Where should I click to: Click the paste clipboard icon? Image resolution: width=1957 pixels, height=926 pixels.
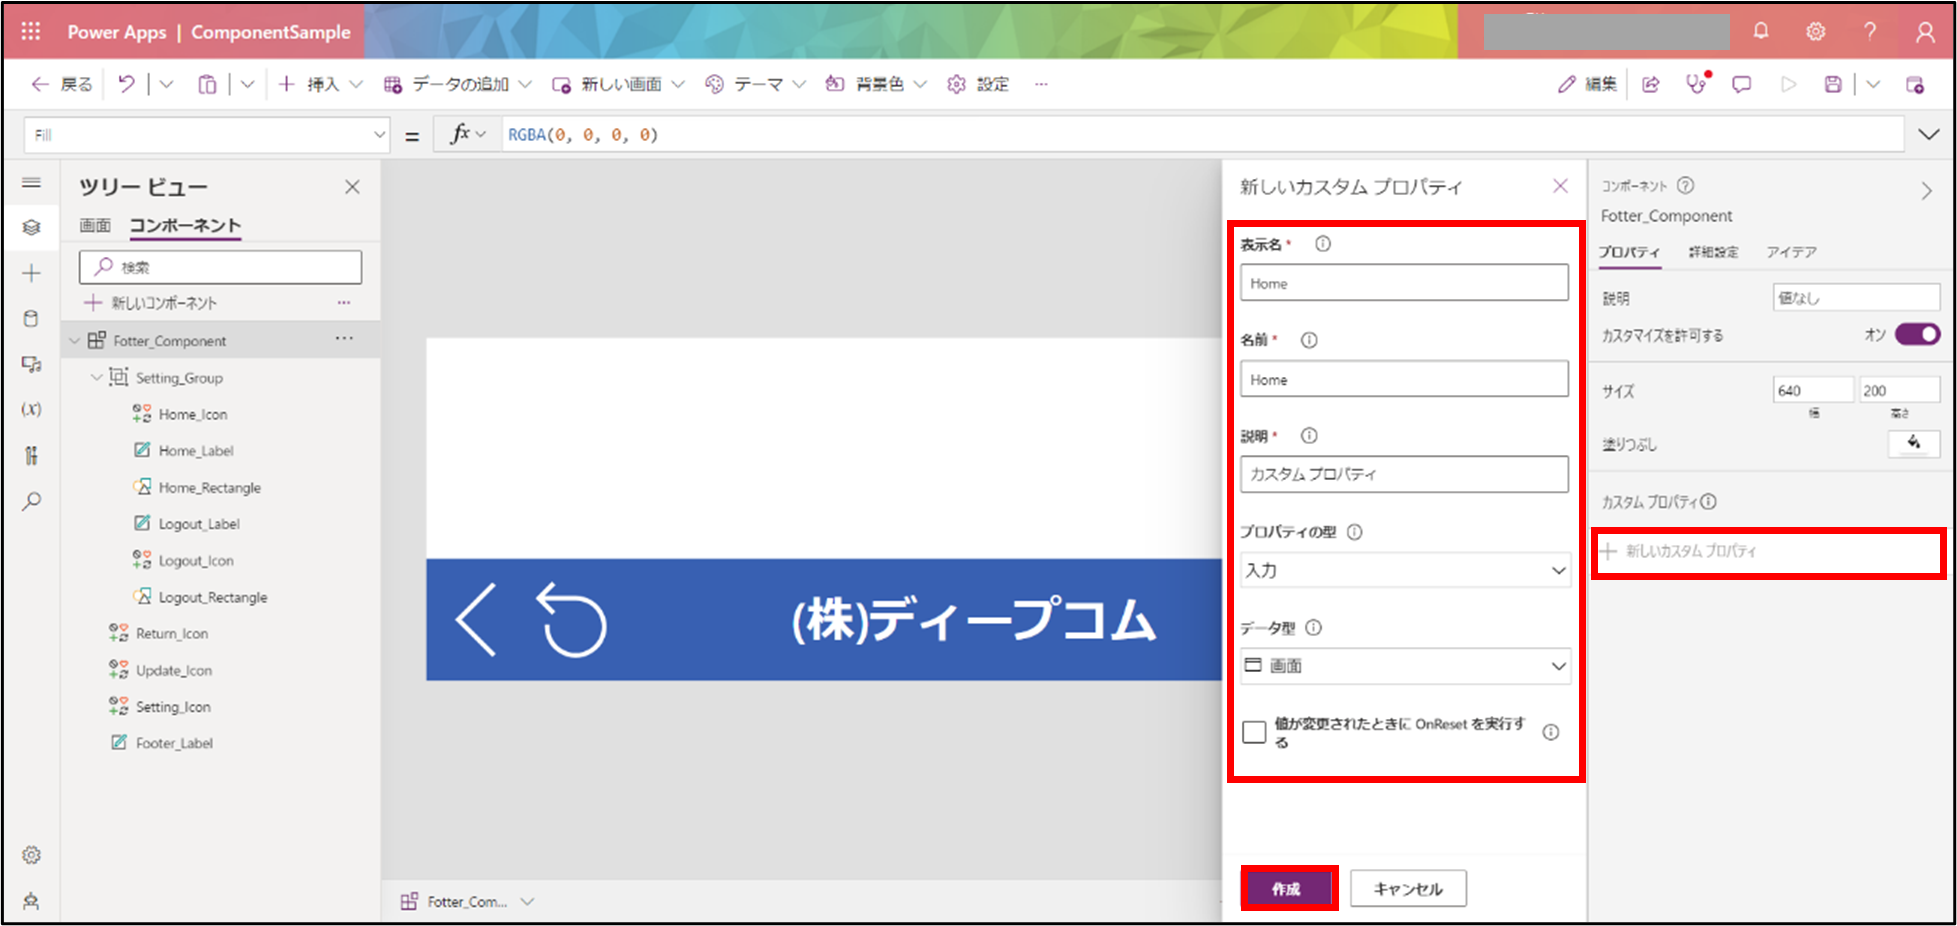pyautogui.click(x=207, y=84)
